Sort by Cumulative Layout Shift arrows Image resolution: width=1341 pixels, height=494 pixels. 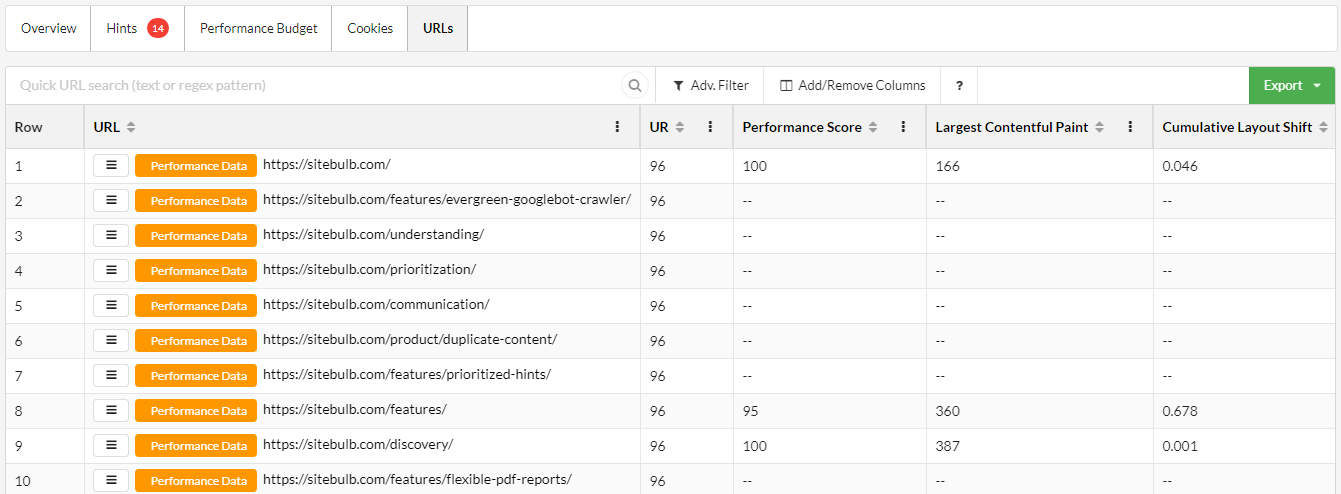[1324, 127]
